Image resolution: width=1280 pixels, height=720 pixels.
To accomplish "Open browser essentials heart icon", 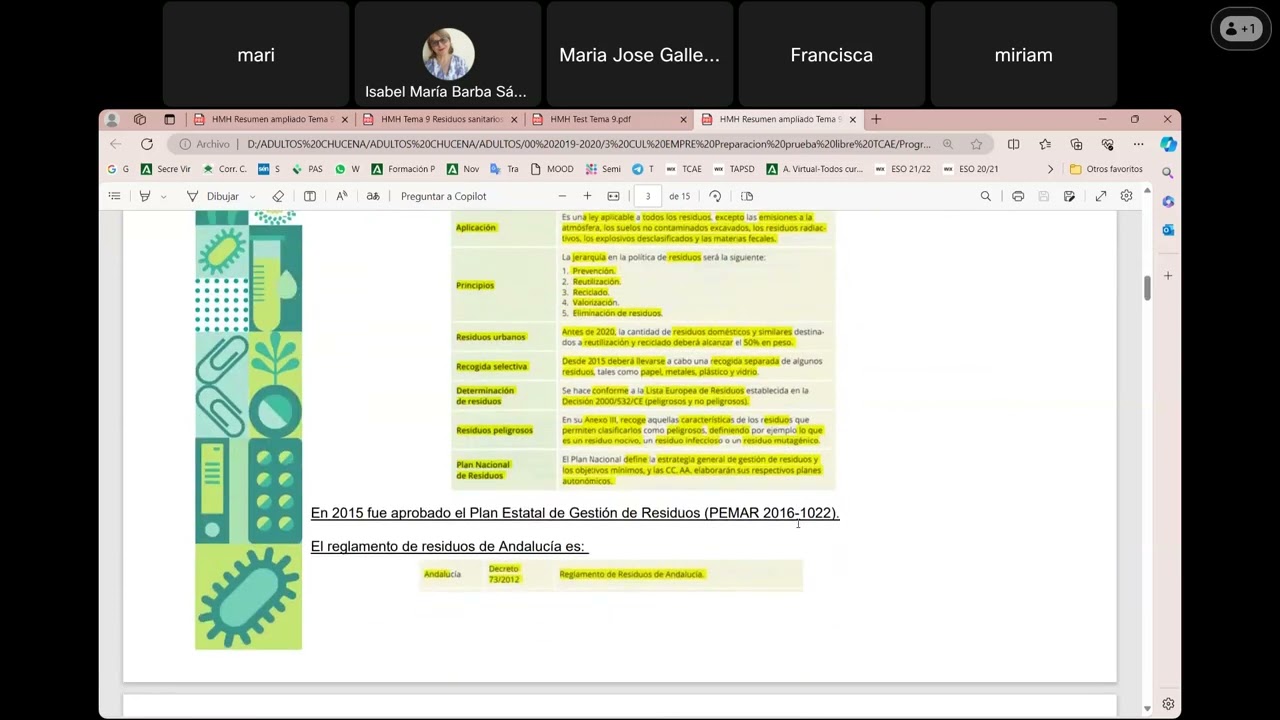I will (1107, 144).
